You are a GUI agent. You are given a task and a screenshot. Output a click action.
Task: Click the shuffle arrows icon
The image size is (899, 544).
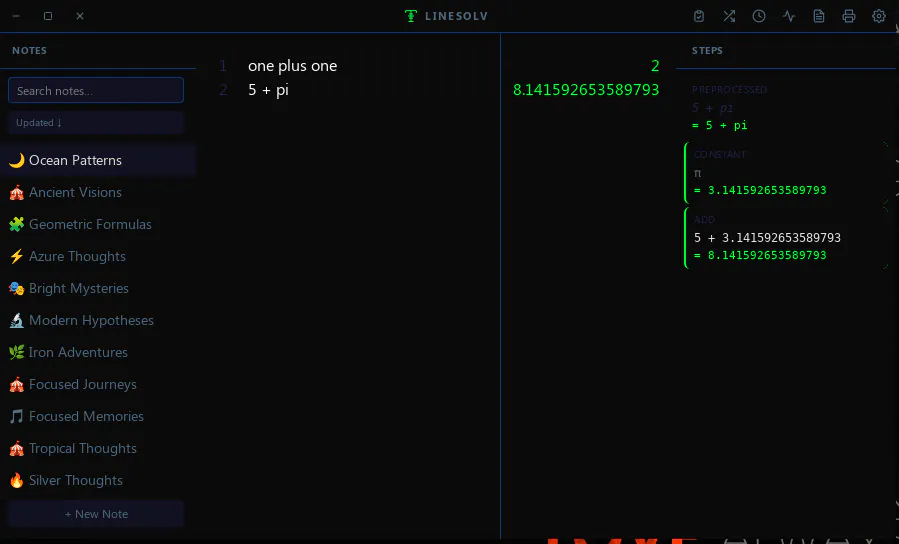click(729, 16)
